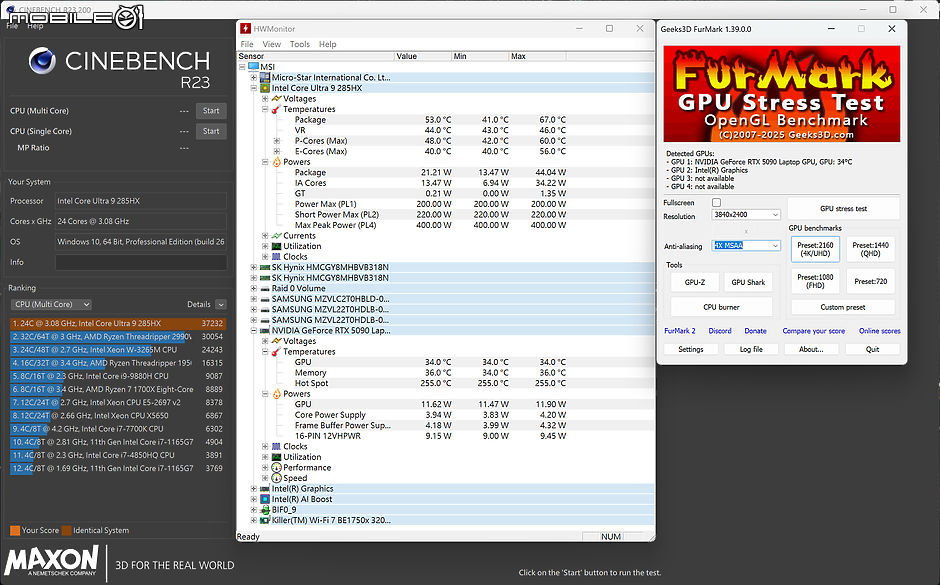Click the CPU Powers flame icon

point(276,162)
